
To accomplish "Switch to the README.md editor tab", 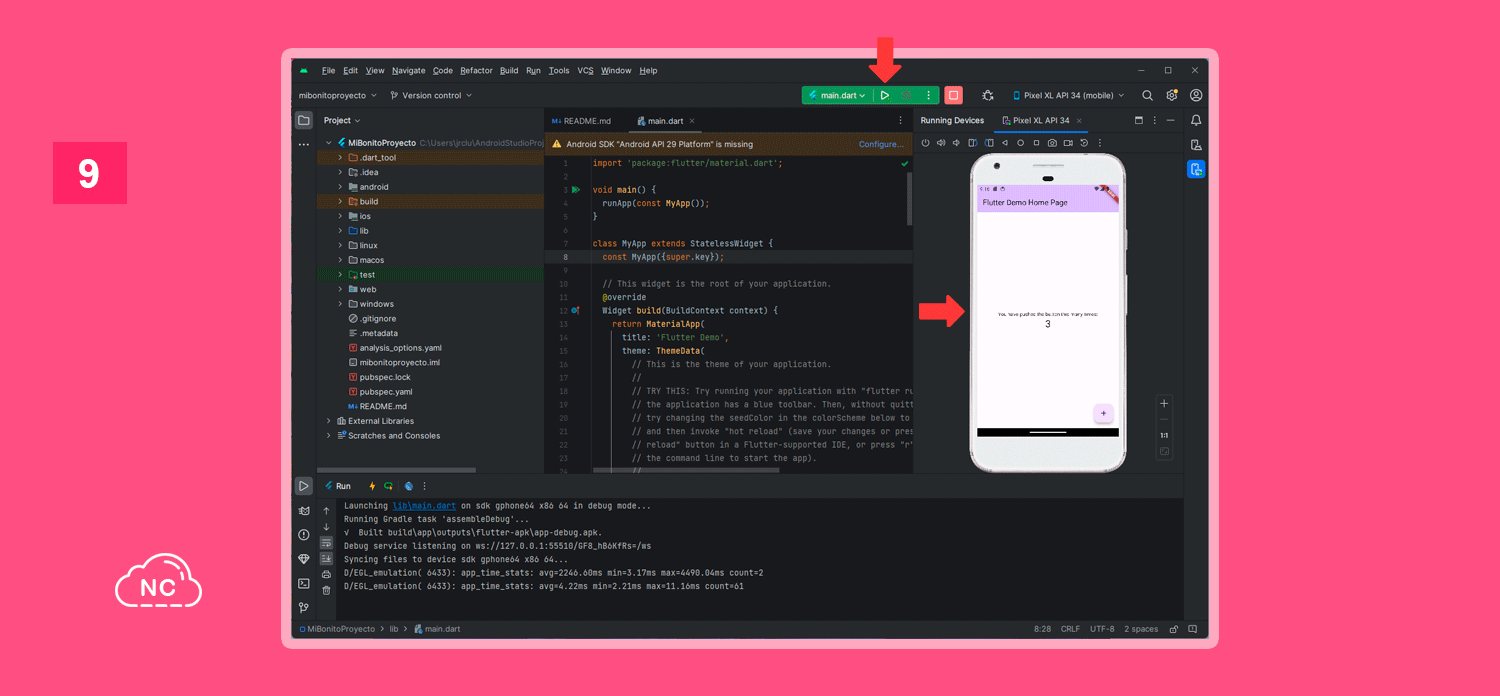I will point(581,121).
